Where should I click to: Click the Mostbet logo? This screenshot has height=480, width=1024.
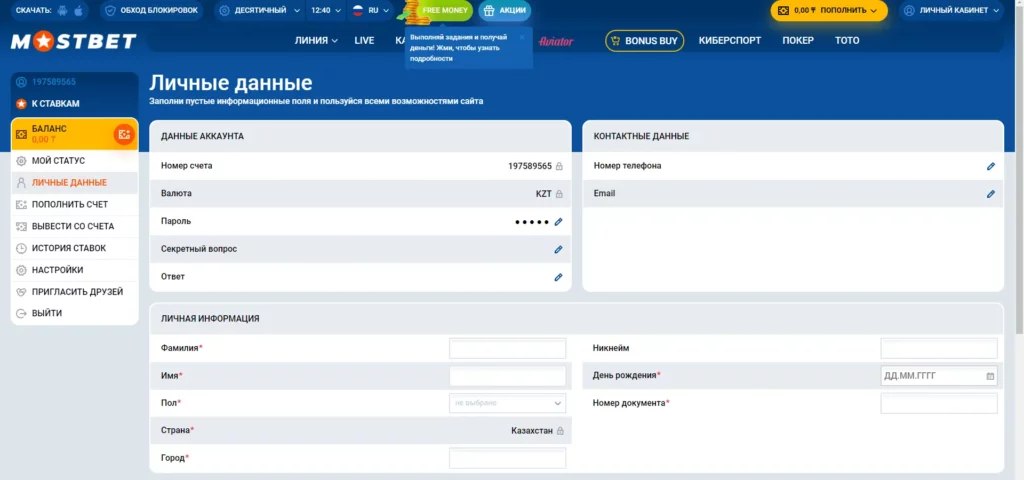pos(73,41)
